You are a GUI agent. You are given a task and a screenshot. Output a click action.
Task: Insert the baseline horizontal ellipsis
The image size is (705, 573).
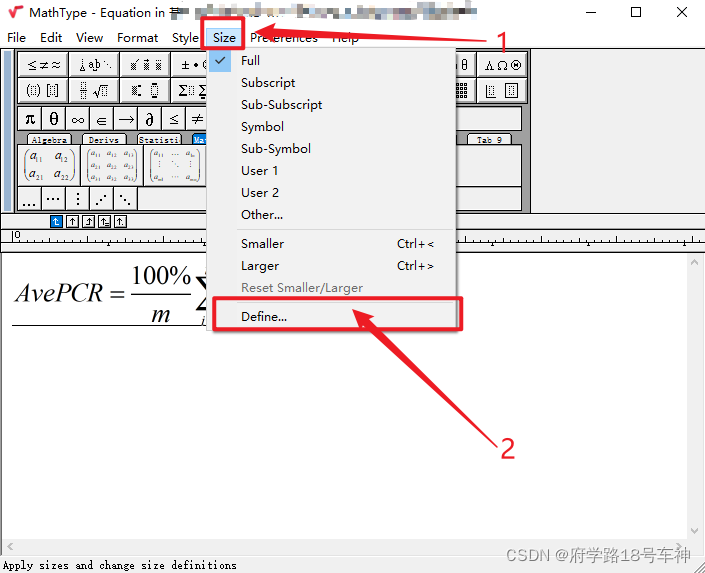(x=29, y=199)
